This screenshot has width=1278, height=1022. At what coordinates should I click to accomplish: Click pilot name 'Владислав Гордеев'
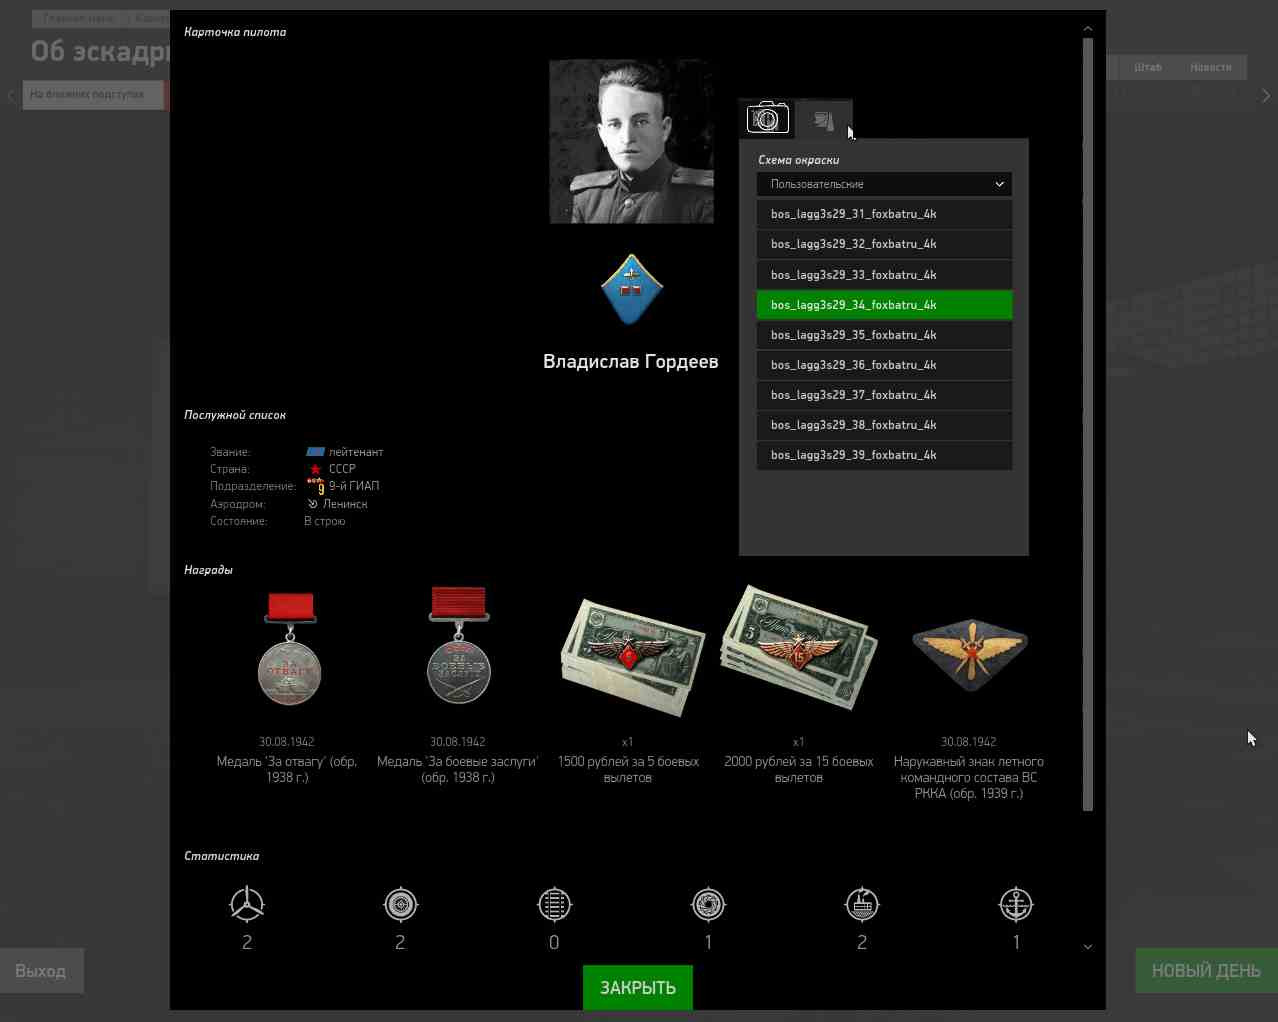[x=631, y=361]
